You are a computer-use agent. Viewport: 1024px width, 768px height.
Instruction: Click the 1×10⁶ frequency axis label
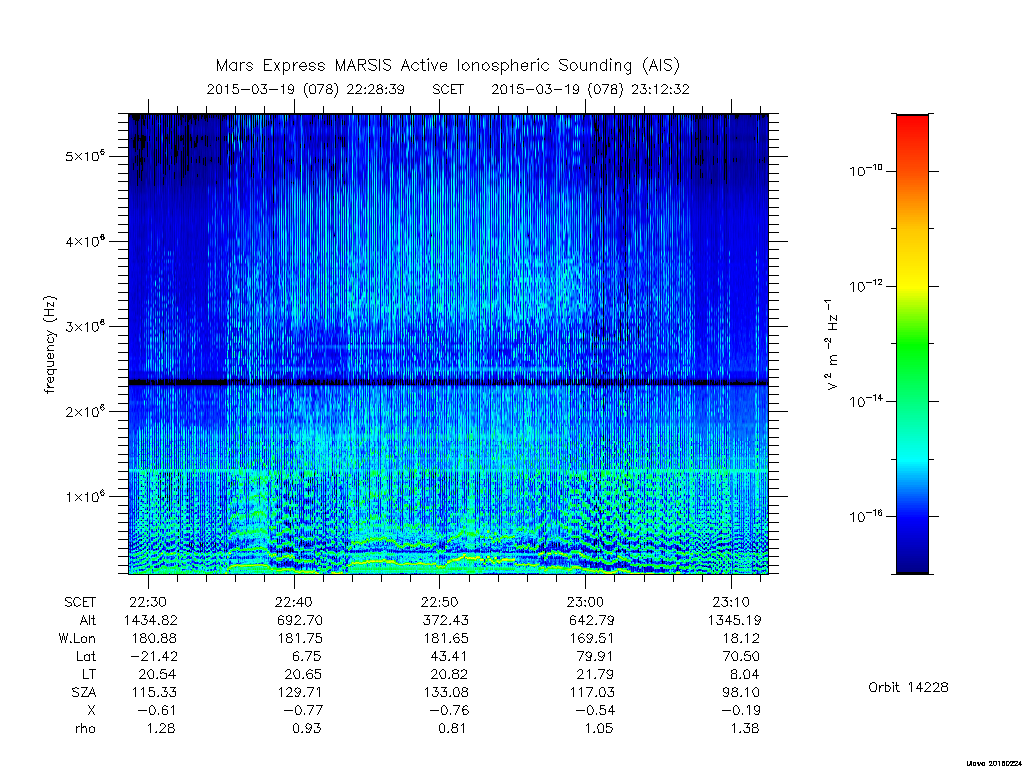point(86,496)
